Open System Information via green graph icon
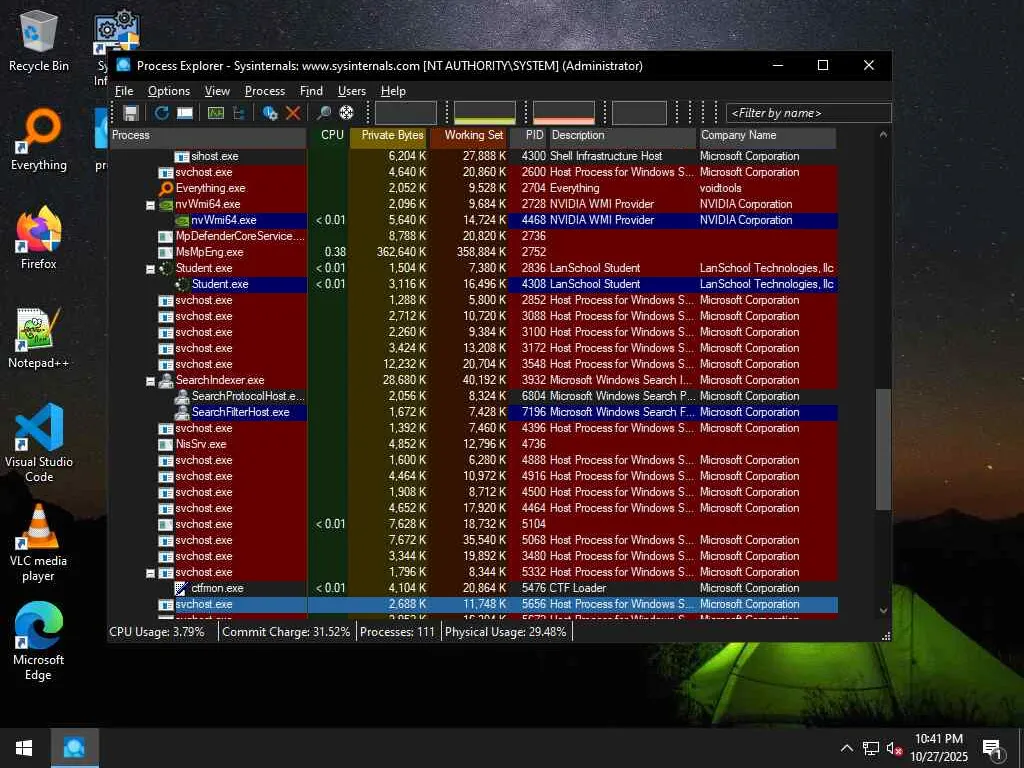The width and height of the screenshot is (1024, 768). coord(216,113)
